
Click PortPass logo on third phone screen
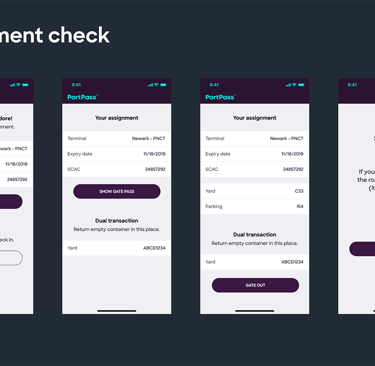(220, 97)
